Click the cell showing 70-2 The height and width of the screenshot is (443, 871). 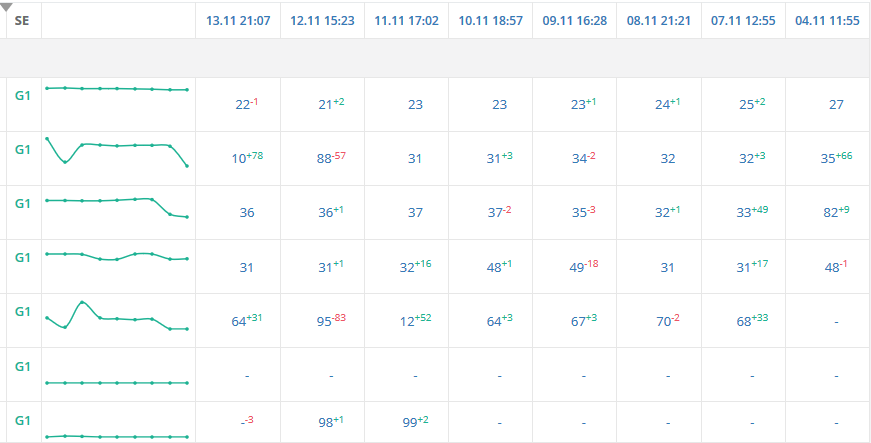coord(668,320)
